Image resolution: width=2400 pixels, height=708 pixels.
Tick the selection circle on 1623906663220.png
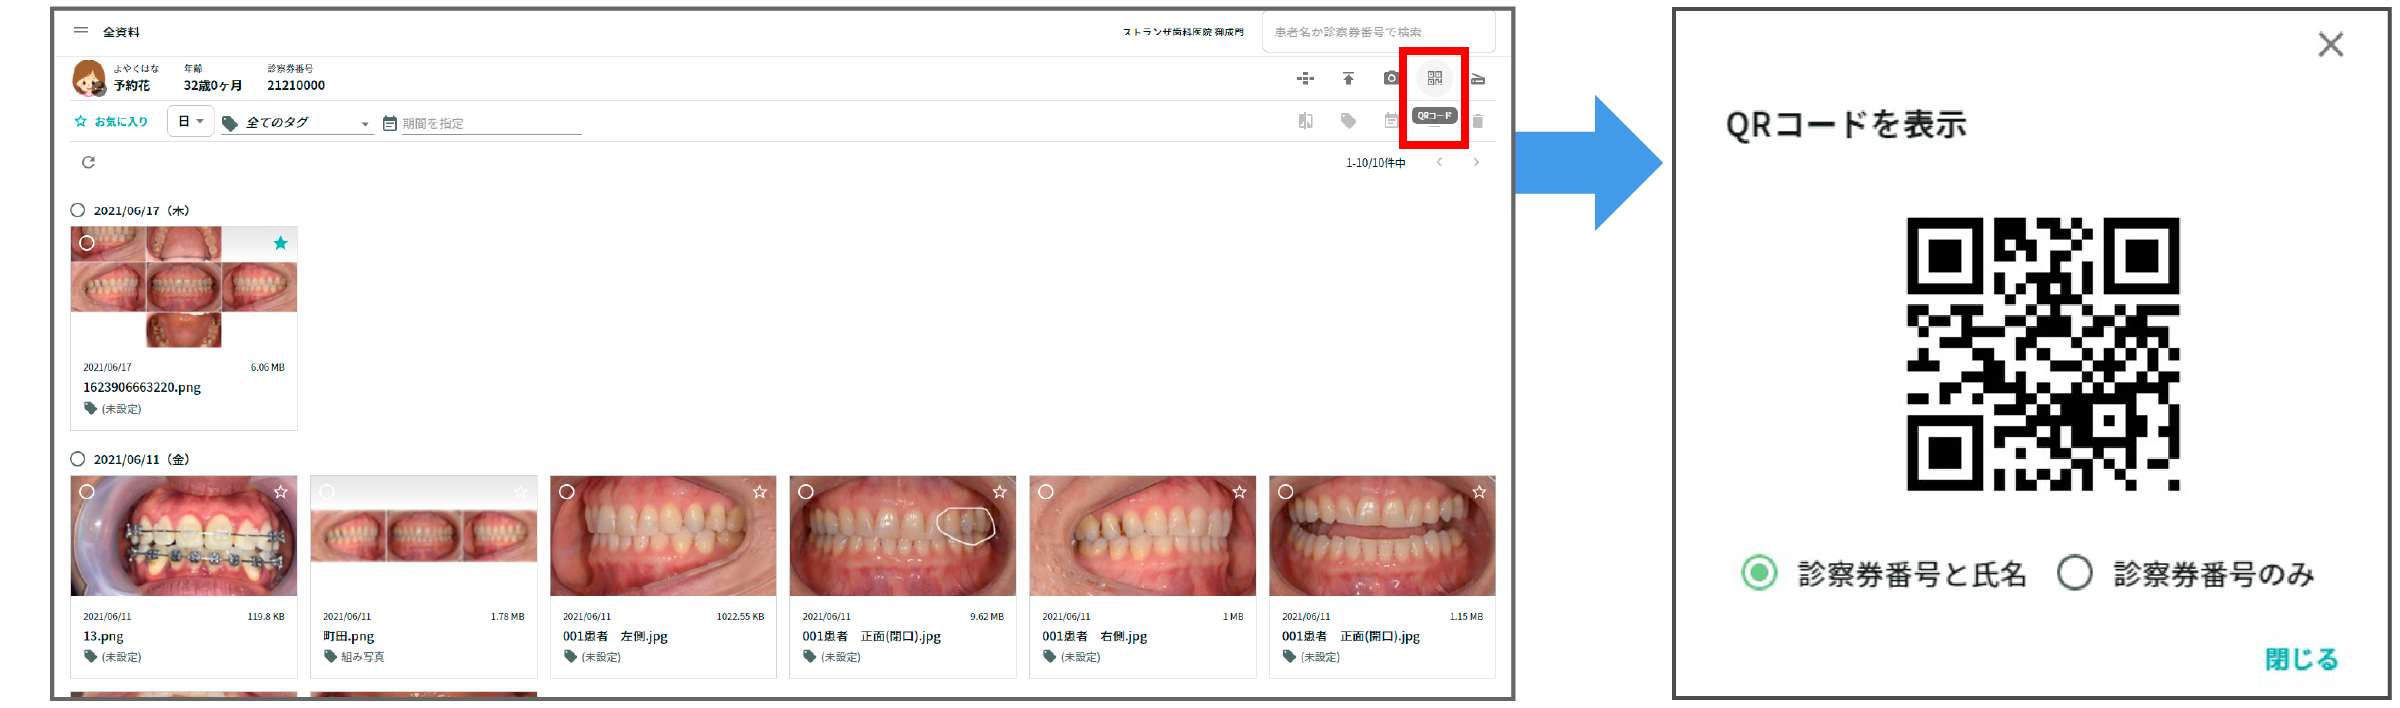pyautogui.click(x=87, y=243)
